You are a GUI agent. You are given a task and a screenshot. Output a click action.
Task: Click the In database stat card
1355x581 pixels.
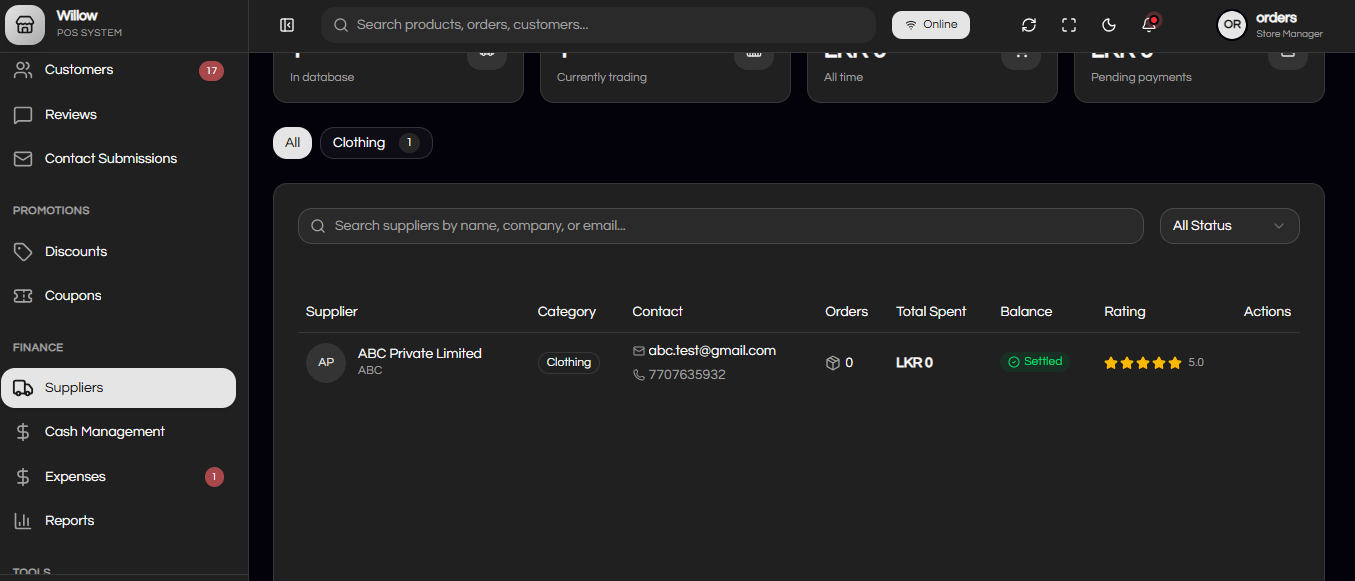(398, 77)
